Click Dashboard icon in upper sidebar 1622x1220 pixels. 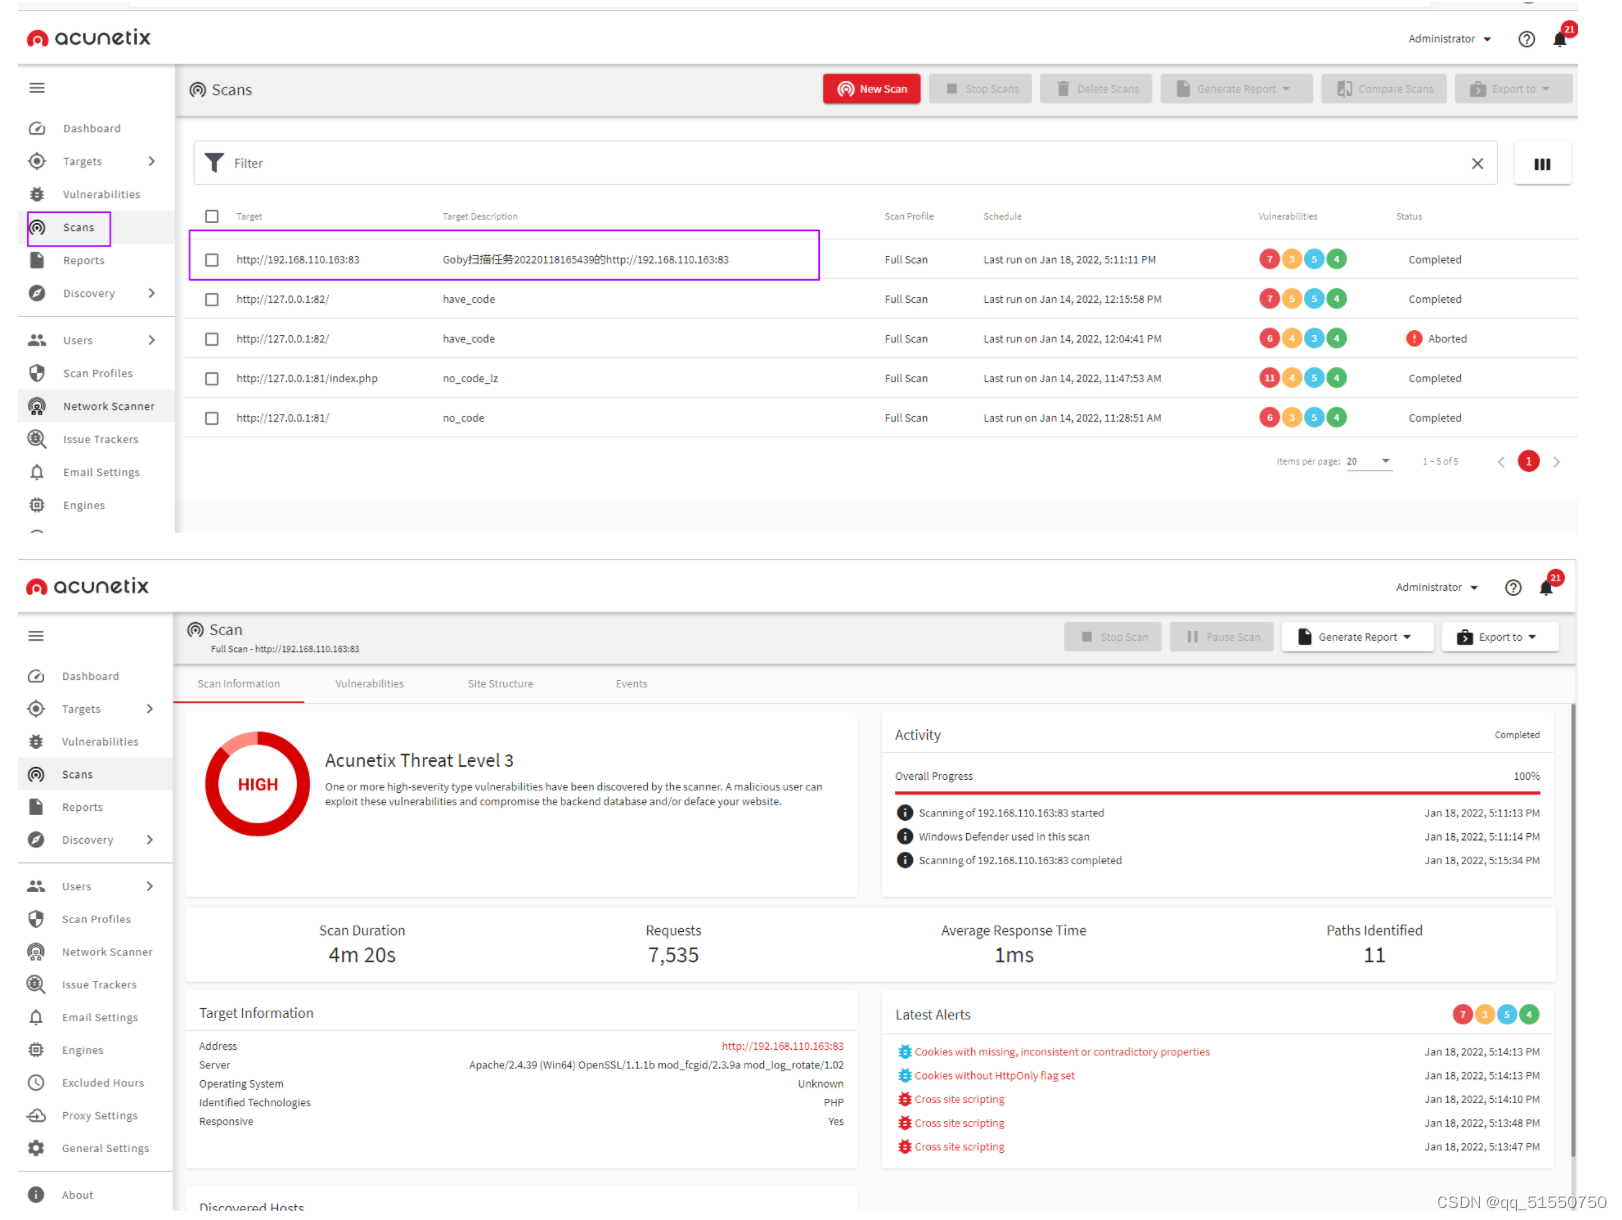[37, 128]
